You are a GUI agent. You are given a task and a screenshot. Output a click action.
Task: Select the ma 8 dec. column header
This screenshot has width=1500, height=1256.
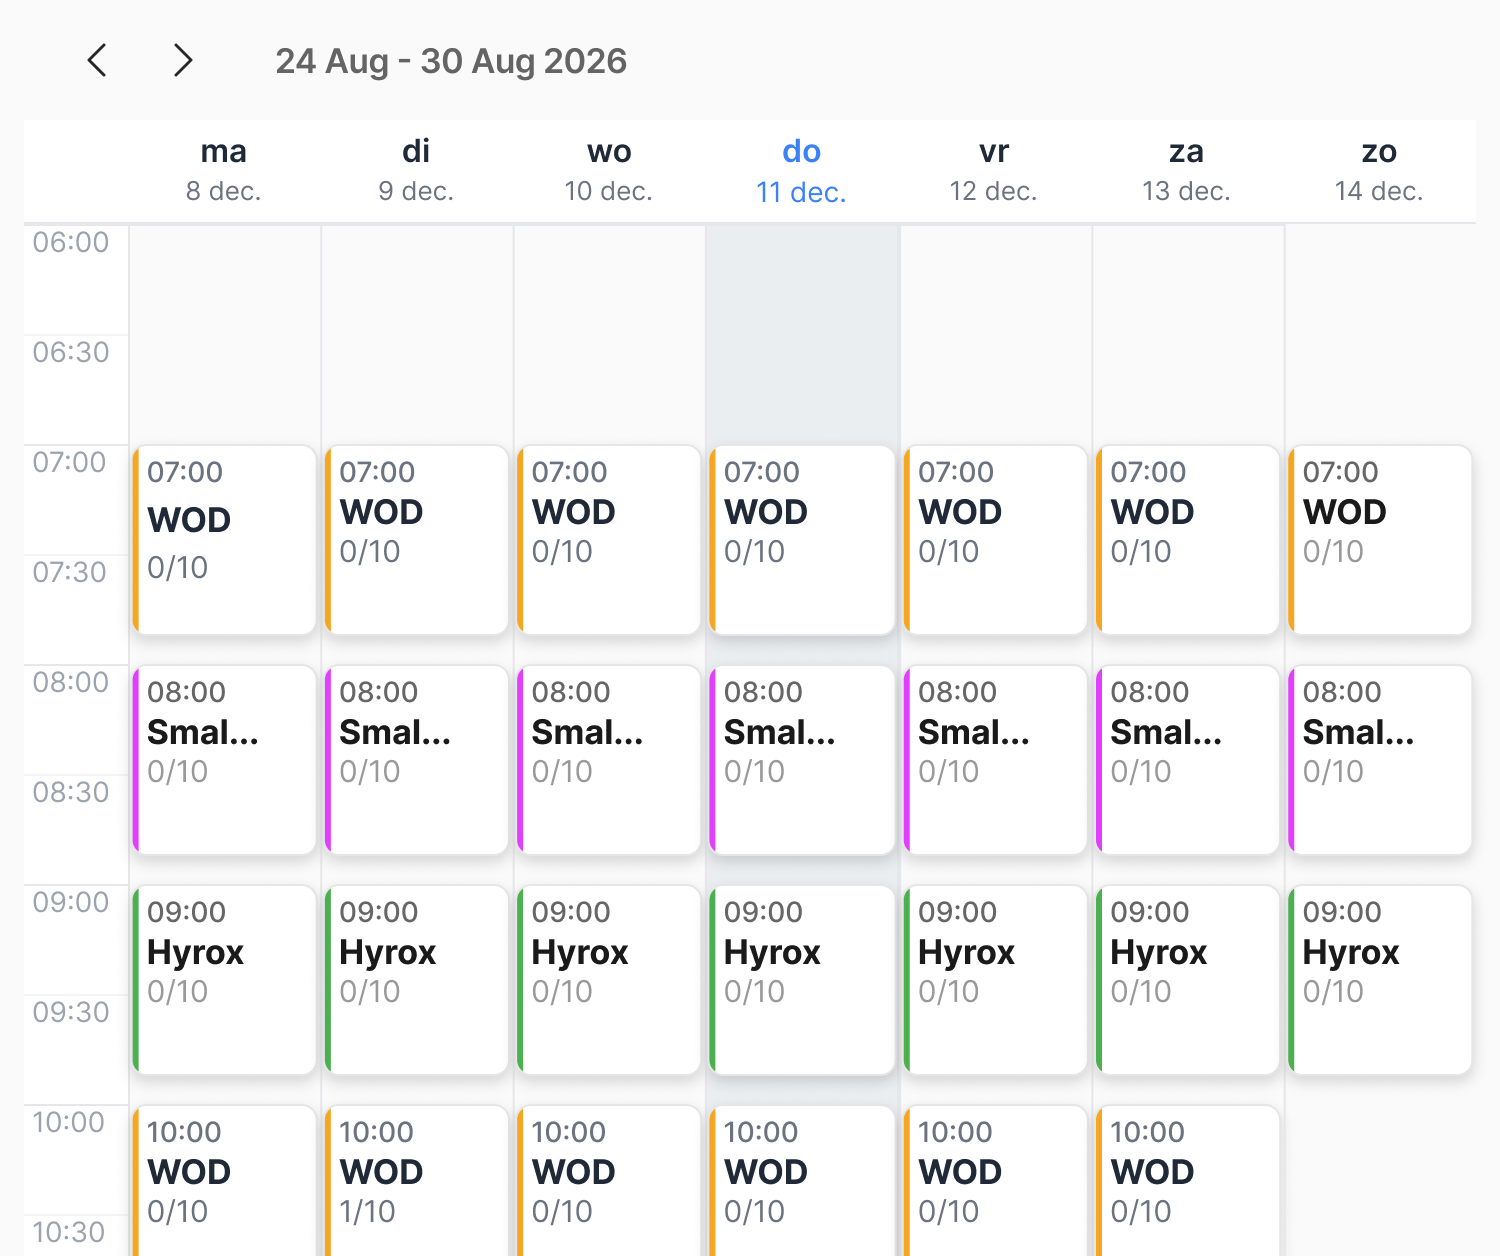224,170
